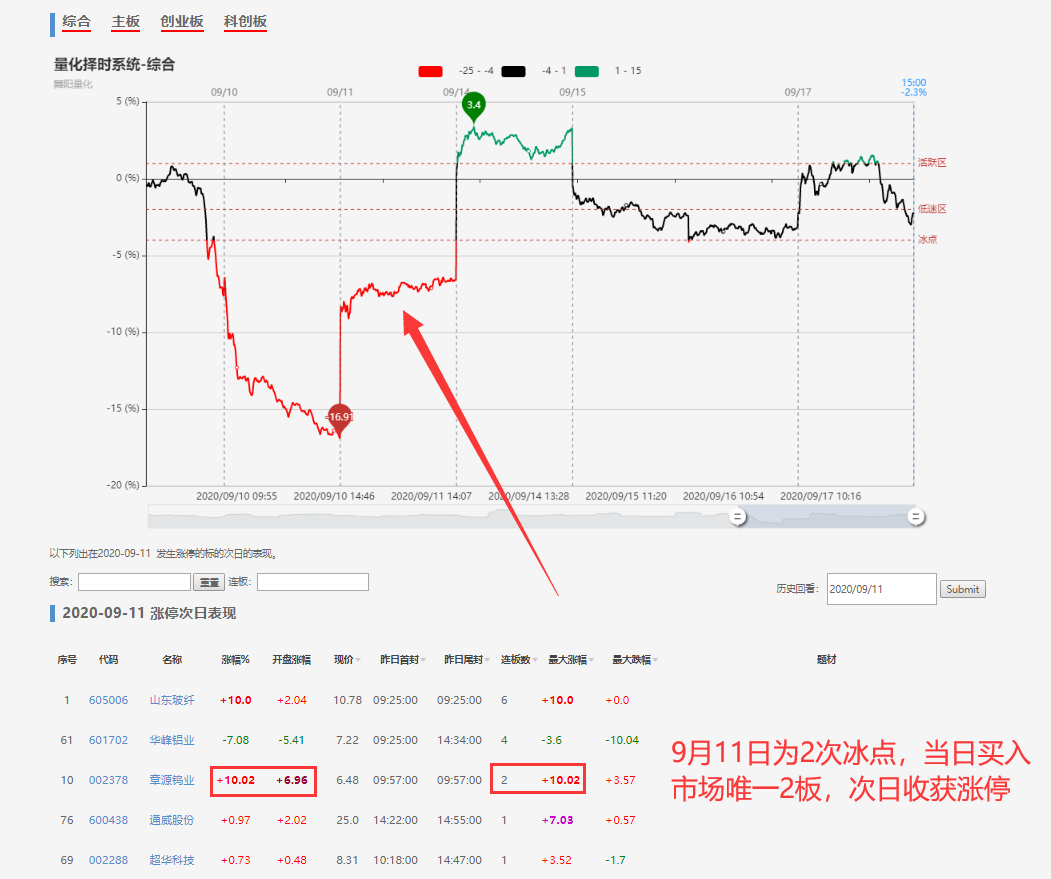Click the right handle of chart range slider
The width and height of the screenshot is (1051, 879).
[915, 516]
